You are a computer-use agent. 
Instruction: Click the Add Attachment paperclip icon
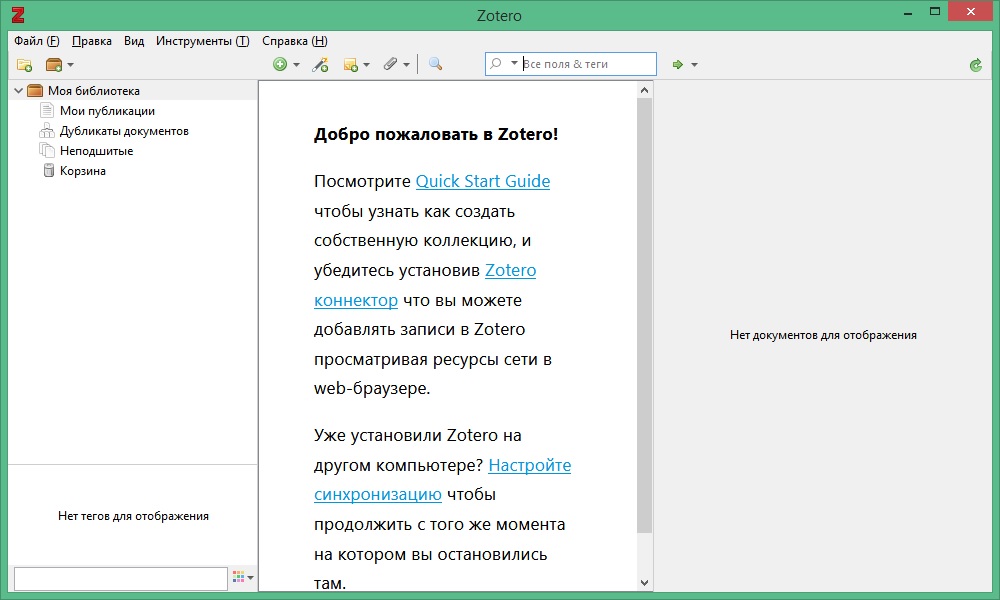click(x=391, y=65)
